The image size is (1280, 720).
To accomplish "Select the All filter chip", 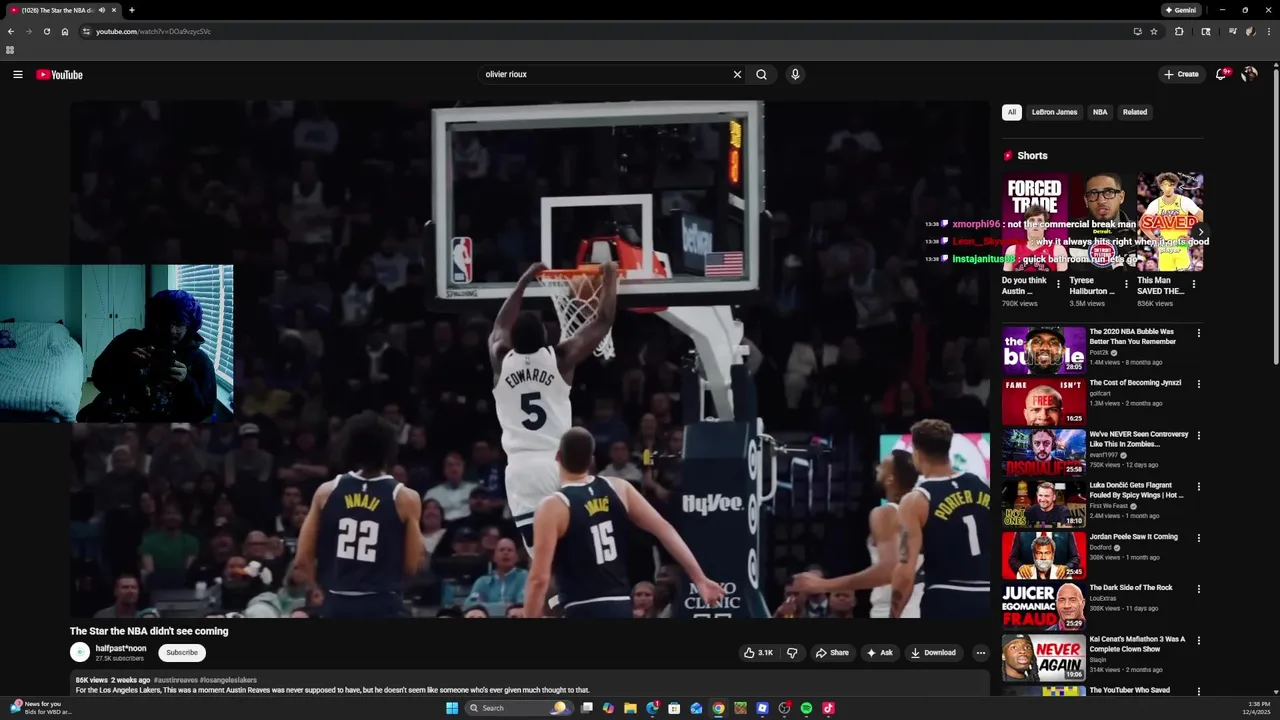I will tap(1011, 112).
